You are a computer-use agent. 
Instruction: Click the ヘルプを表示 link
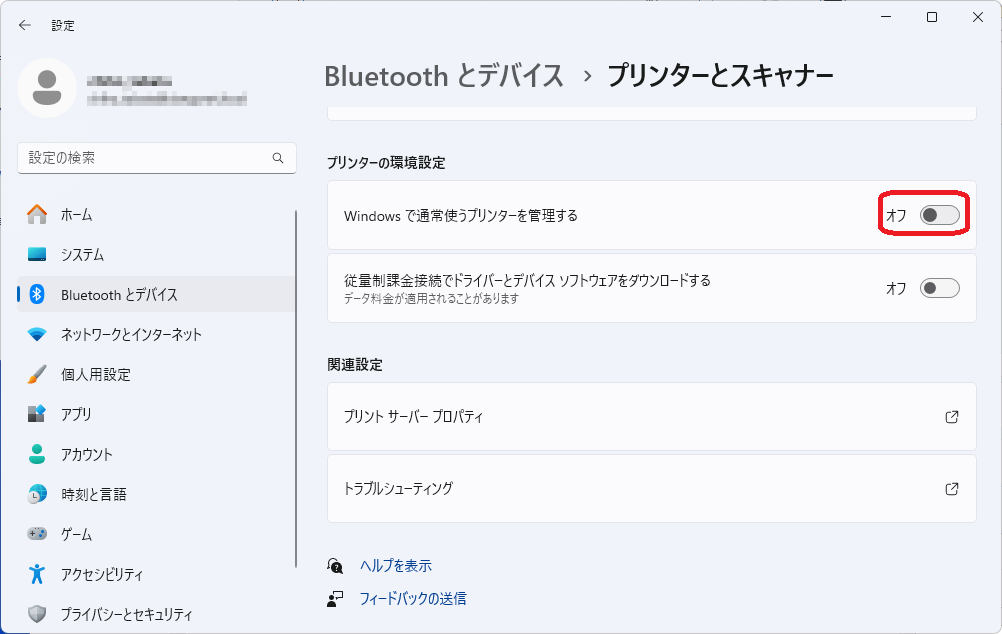[396, 566]
